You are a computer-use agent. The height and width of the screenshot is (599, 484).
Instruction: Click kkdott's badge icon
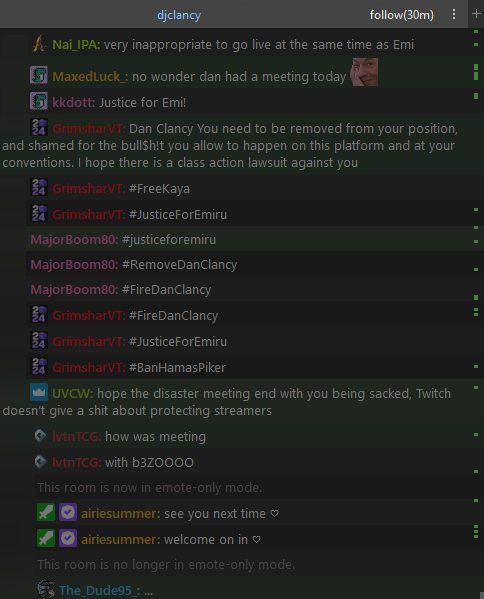pos(39,101)
